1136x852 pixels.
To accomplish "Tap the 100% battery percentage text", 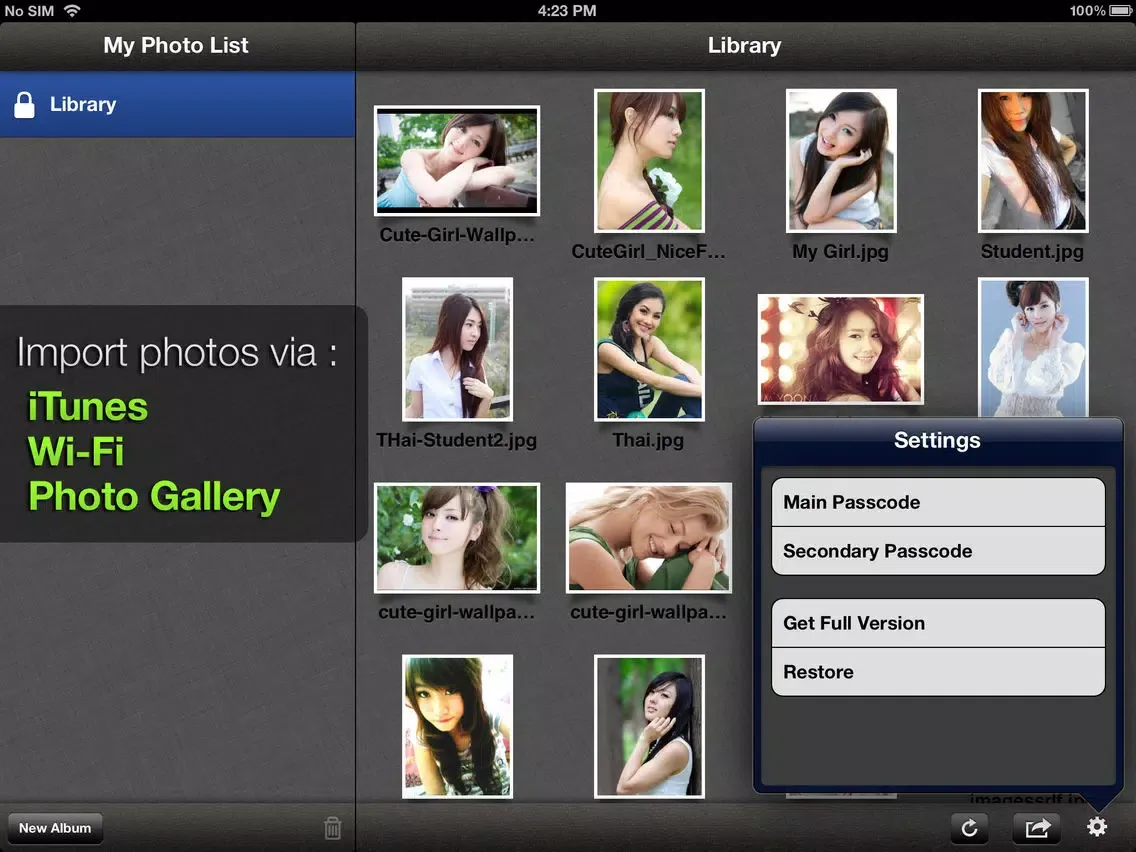I will pos(1087,11).
